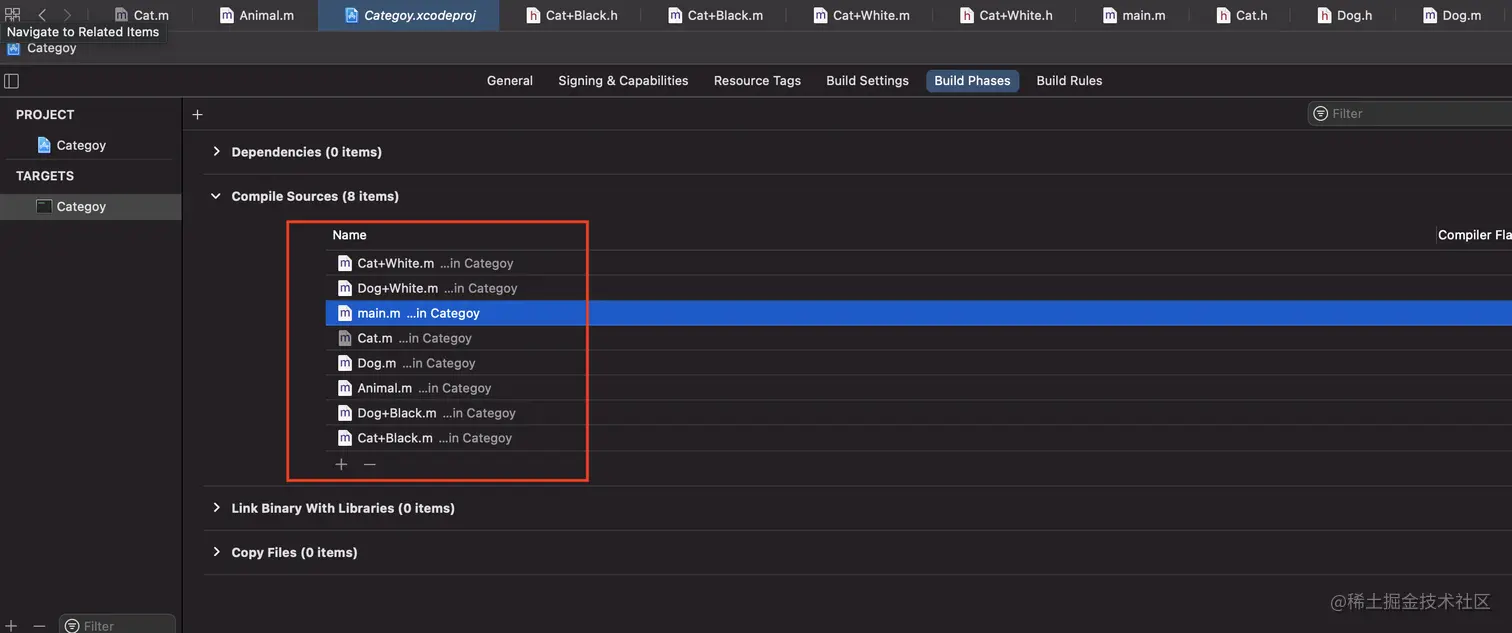Click the Categoy target icon in sidebar
The width and height of the screenshot is (1512, 633).
44,206
